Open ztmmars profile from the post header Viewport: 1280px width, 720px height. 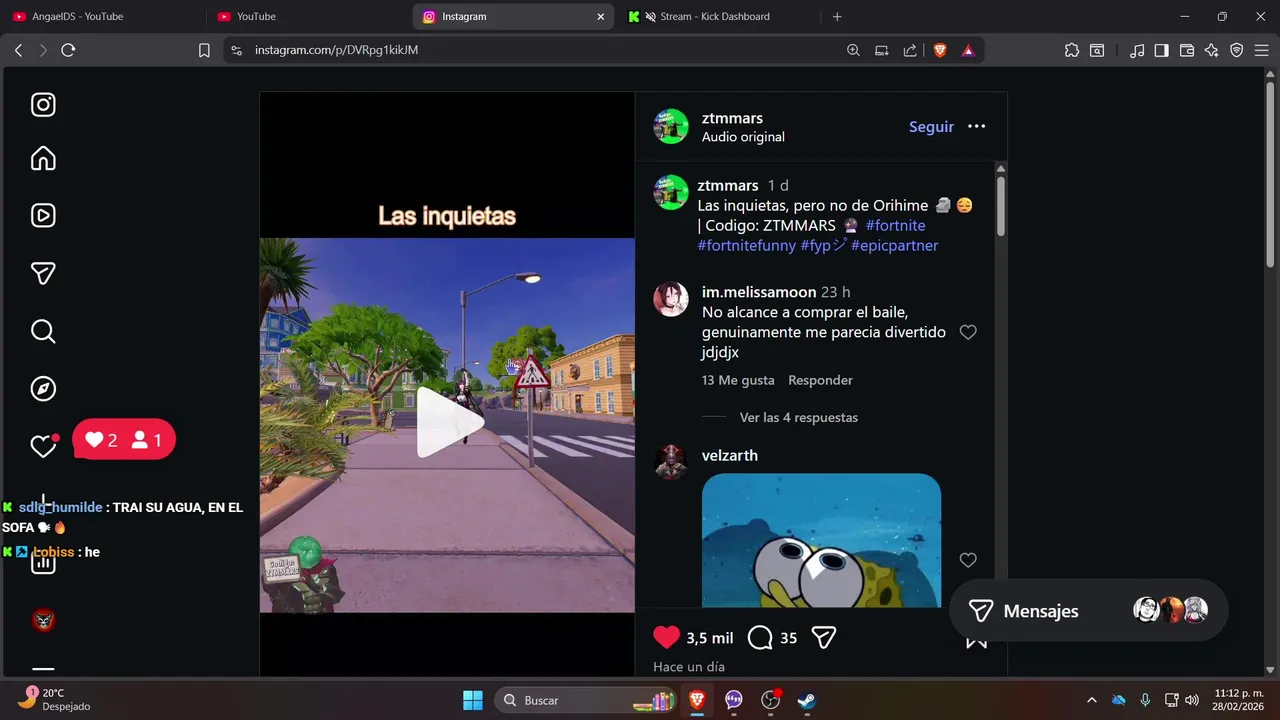pos(732,118)
